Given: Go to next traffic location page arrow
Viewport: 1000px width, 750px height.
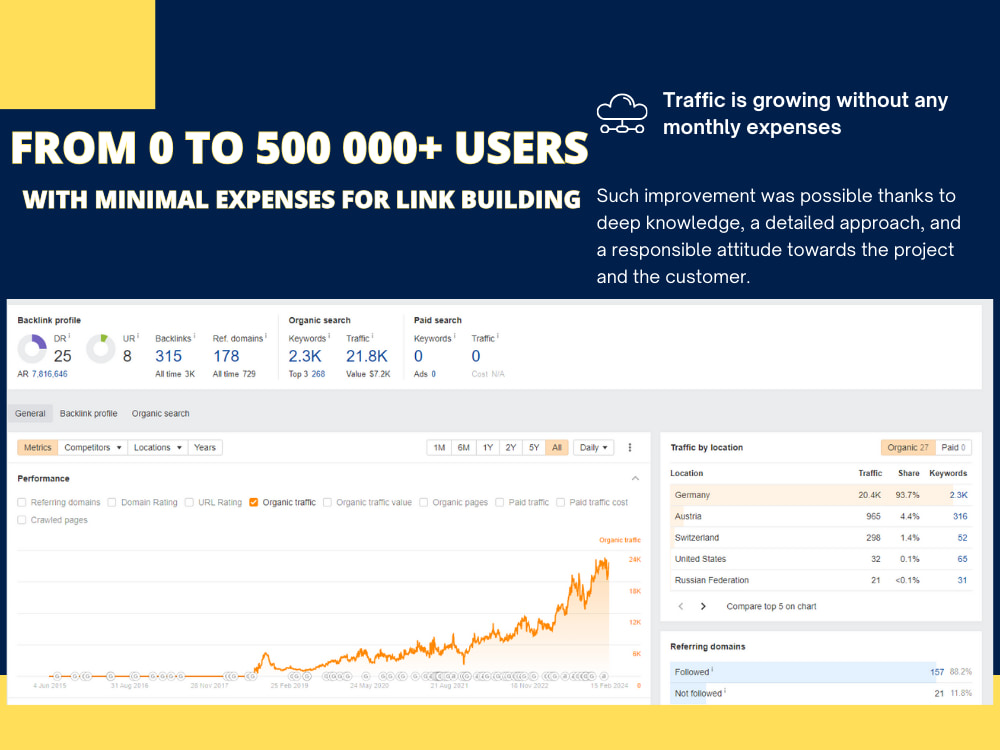Looking at the screenshot, I should point(703,607).
